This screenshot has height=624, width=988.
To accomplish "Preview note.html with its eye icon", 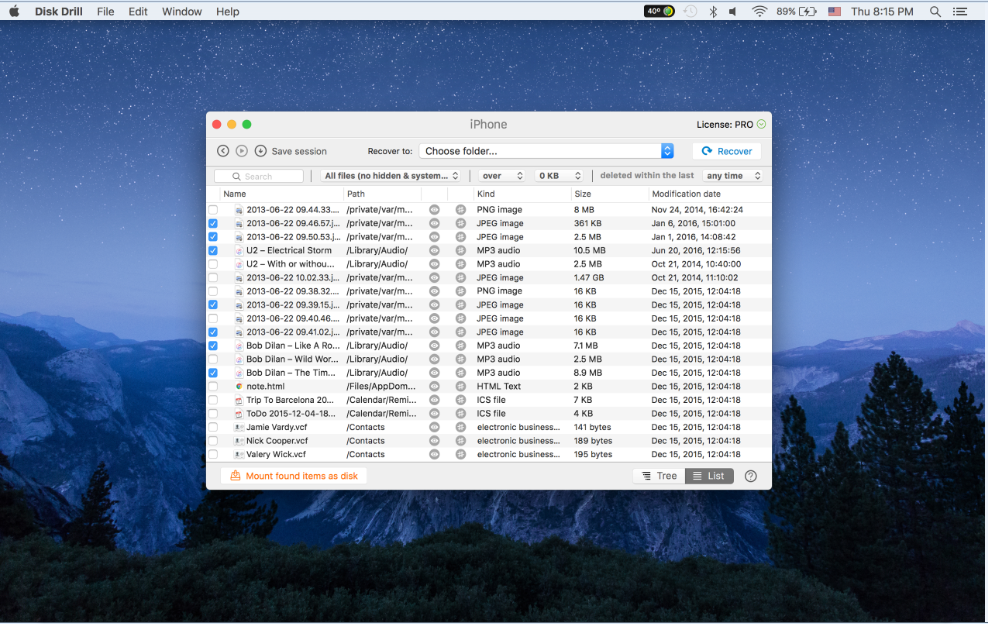I will 434,386.
